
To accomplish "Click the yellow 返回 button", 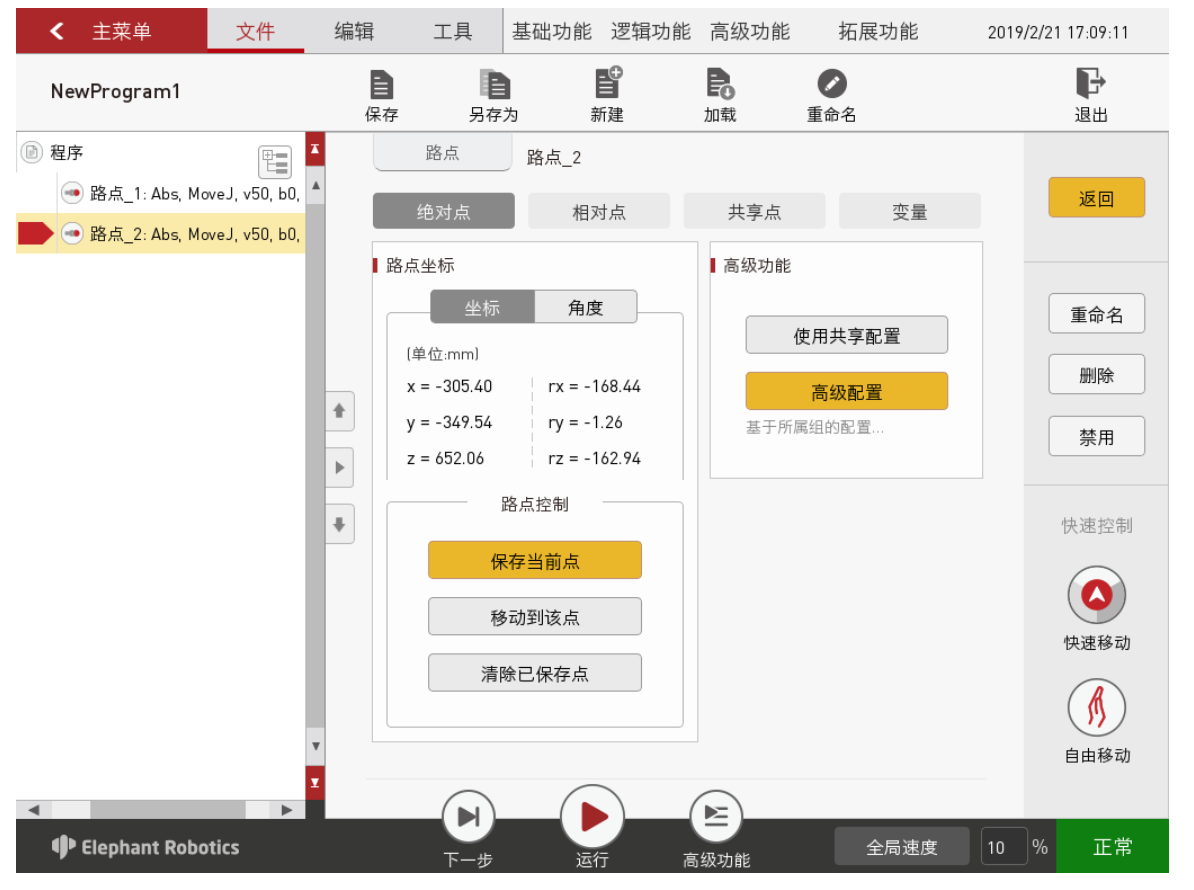I will (x=1097, y=198).
